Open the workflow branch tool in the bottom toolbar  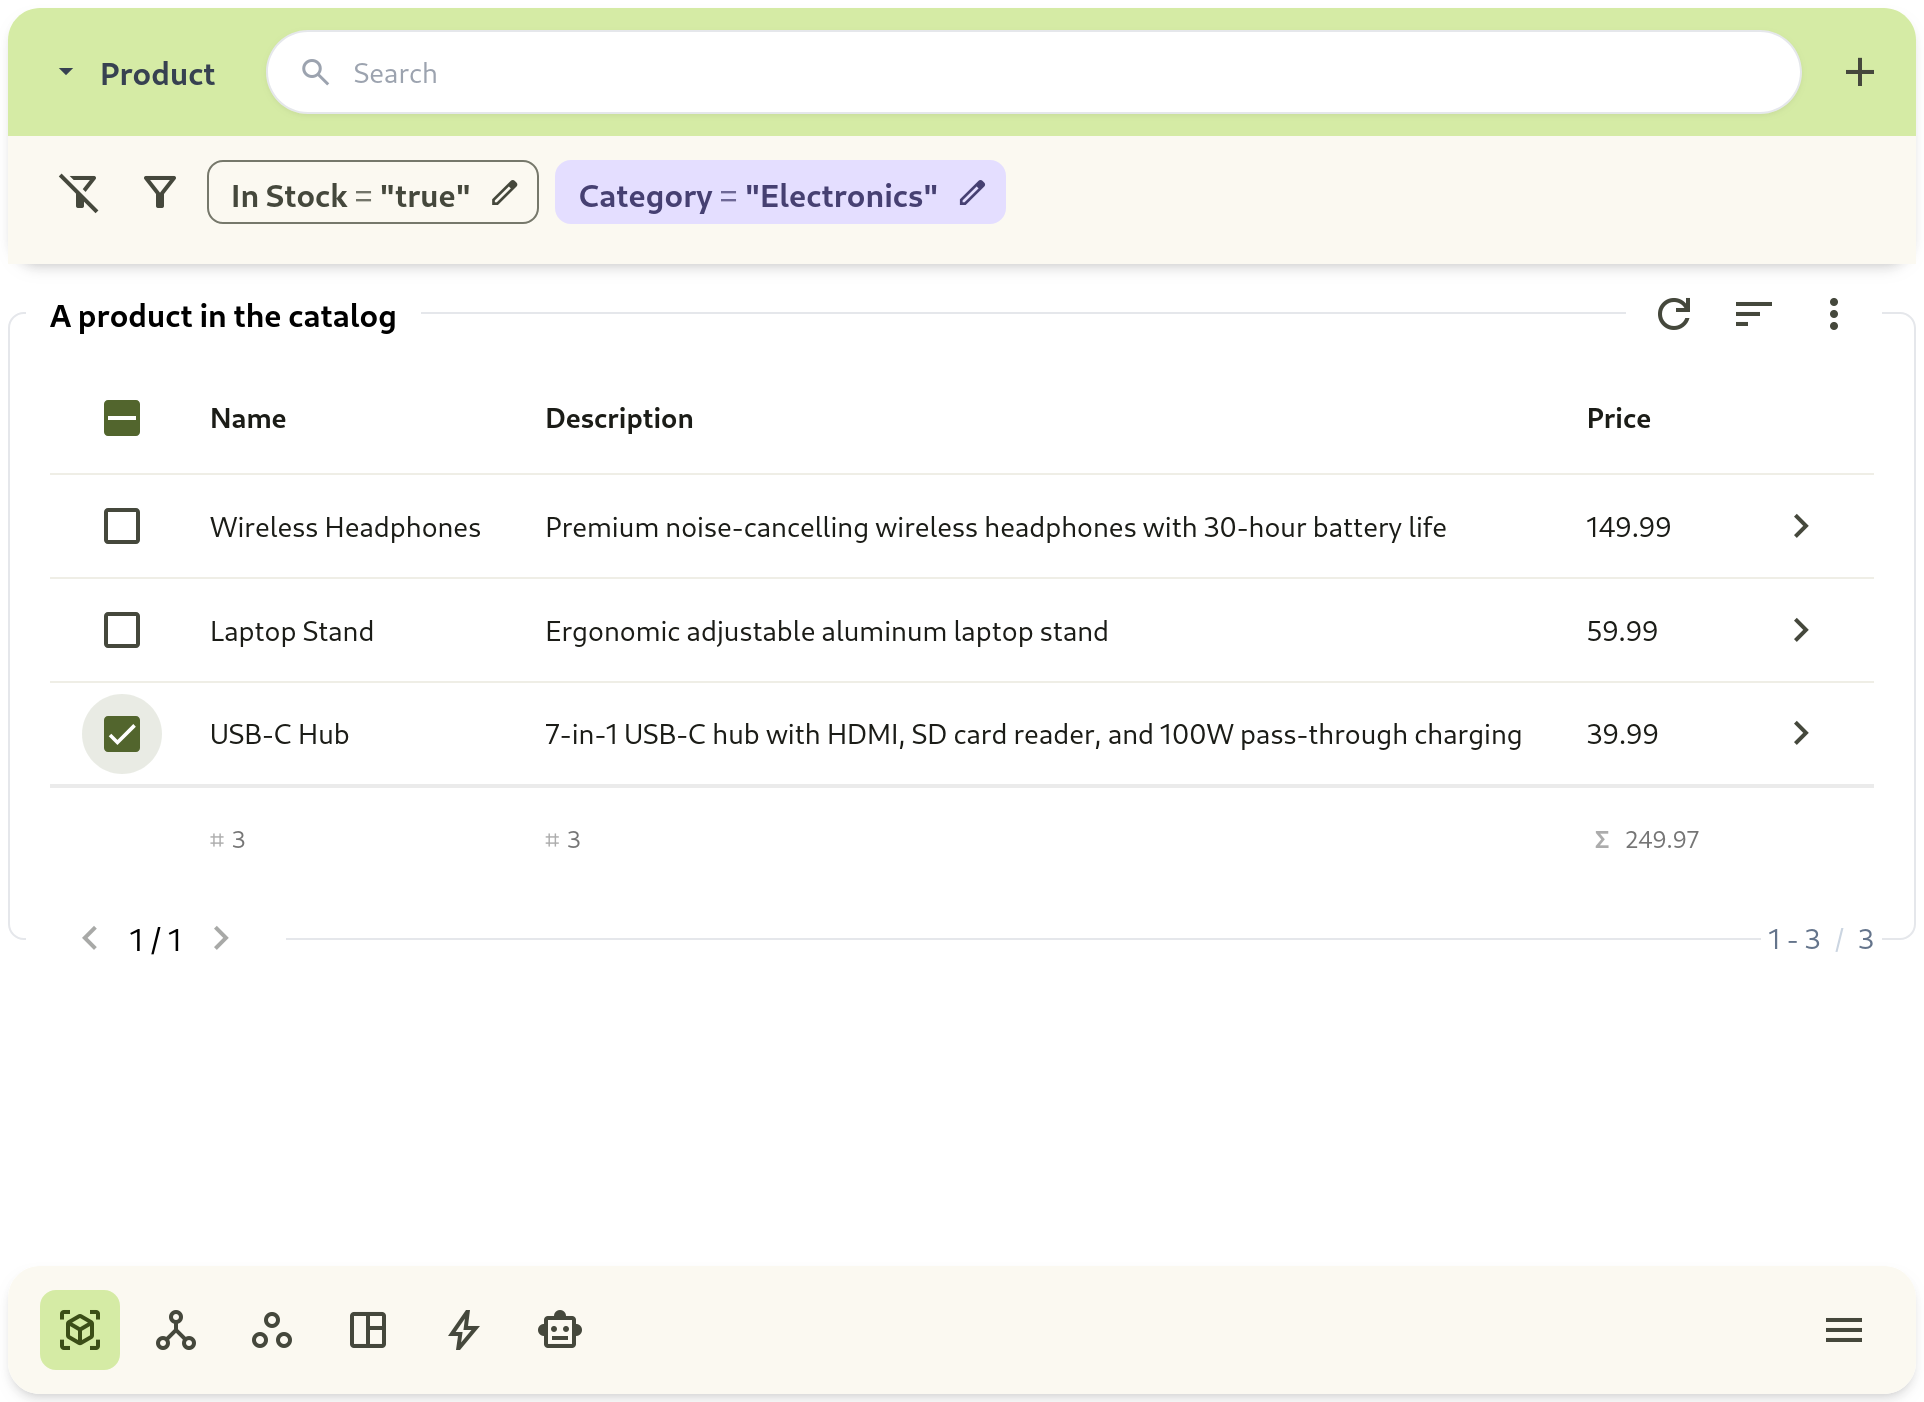175,1330
